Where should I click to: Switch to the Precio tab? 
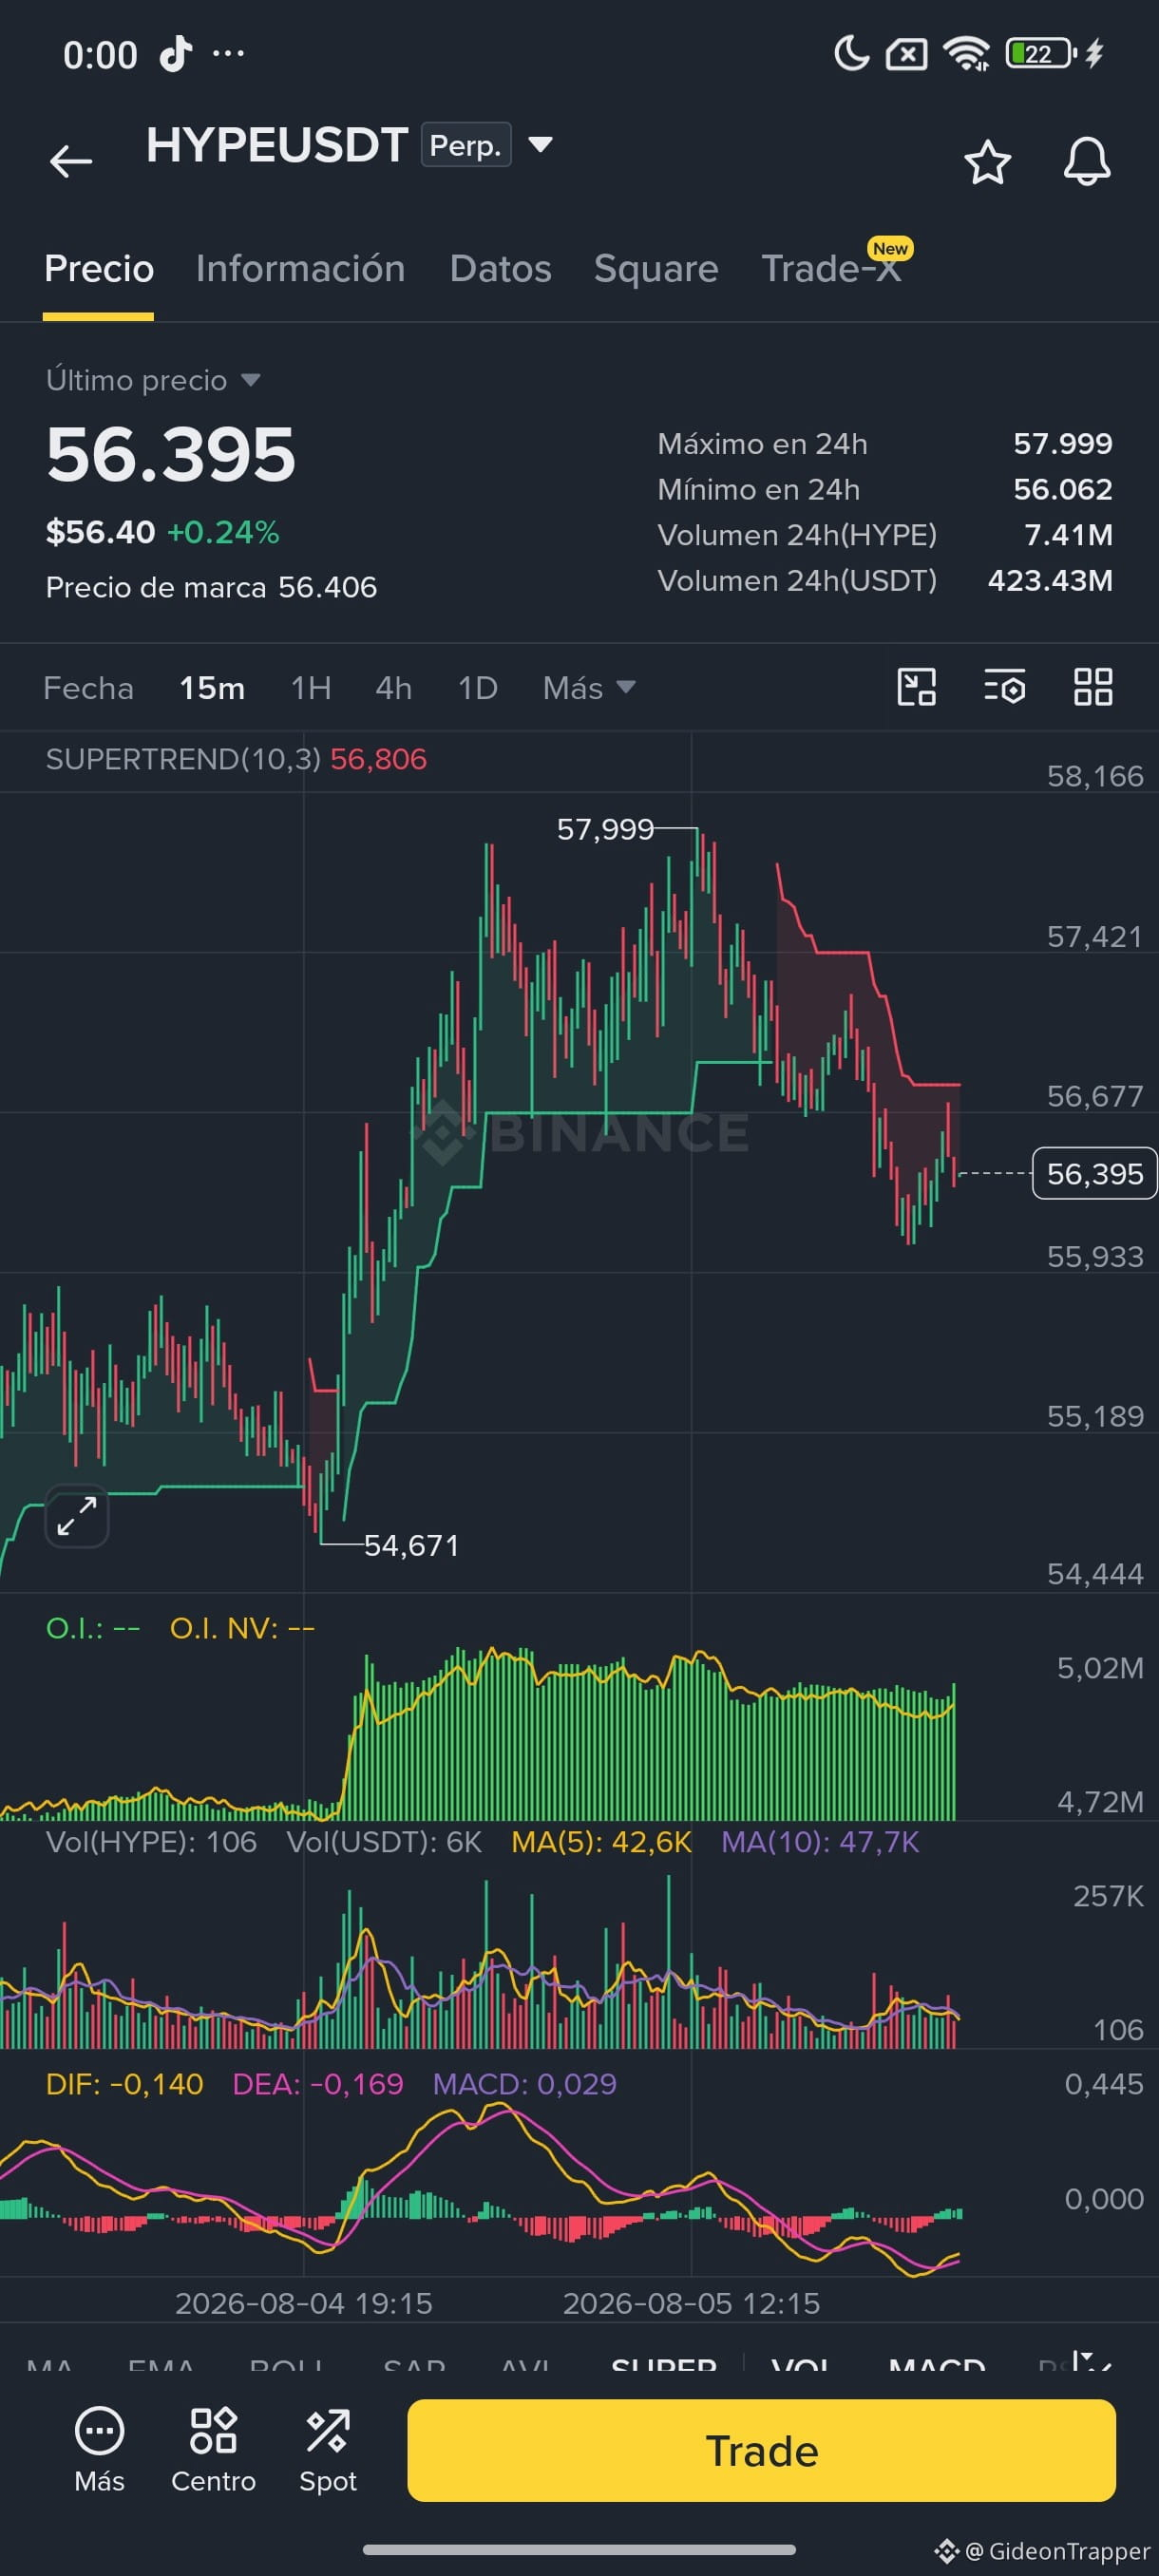tap(99, 269)
